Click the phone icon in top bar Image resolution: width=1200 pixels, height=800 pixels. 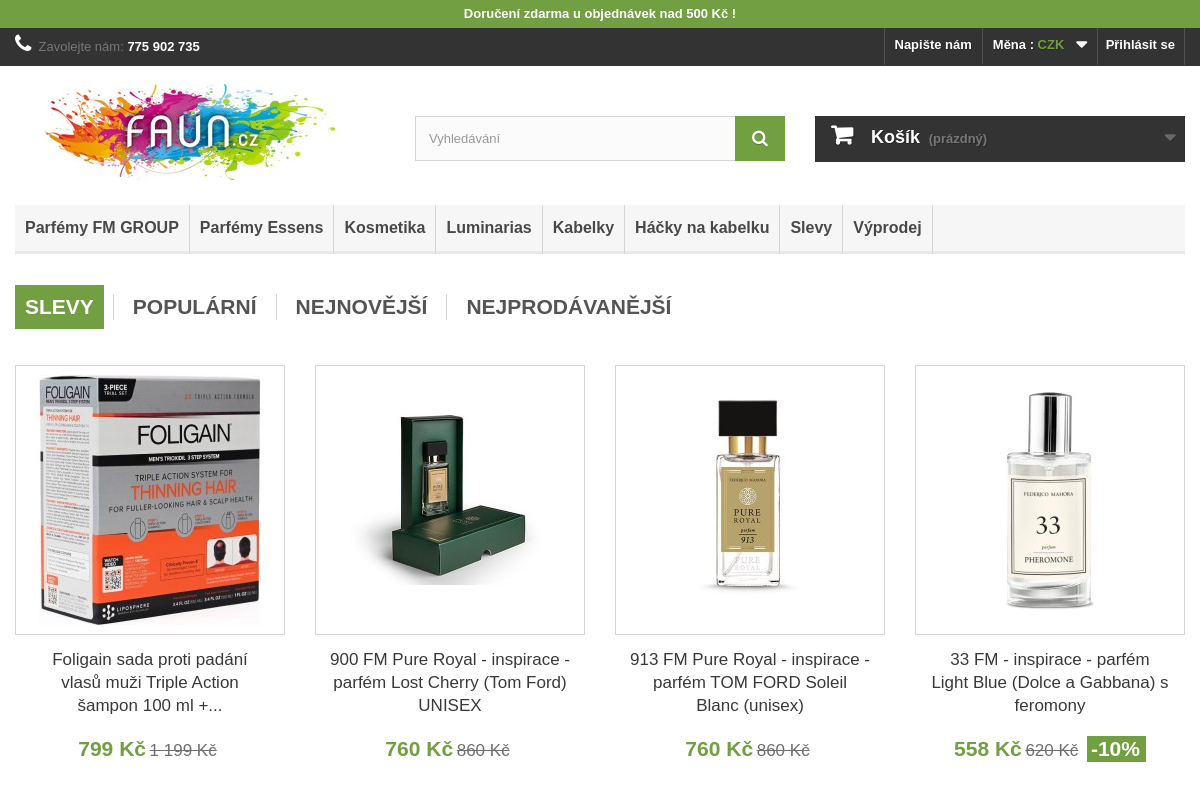point(23,44)
